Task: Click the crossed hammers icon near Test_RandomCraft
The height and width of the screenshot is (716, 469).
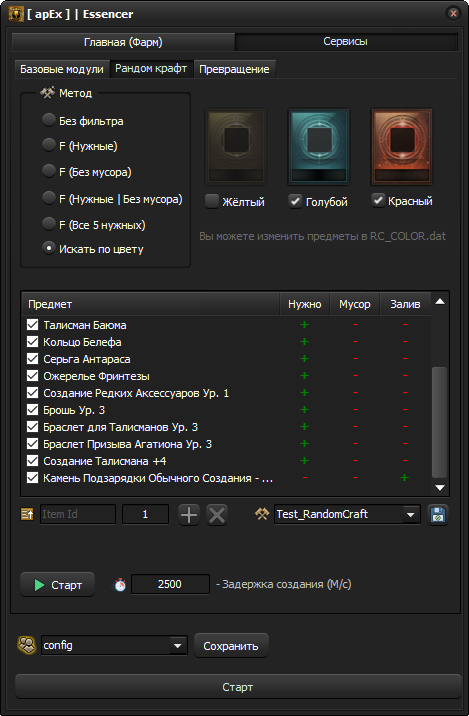Action: [x=262, y=514]
